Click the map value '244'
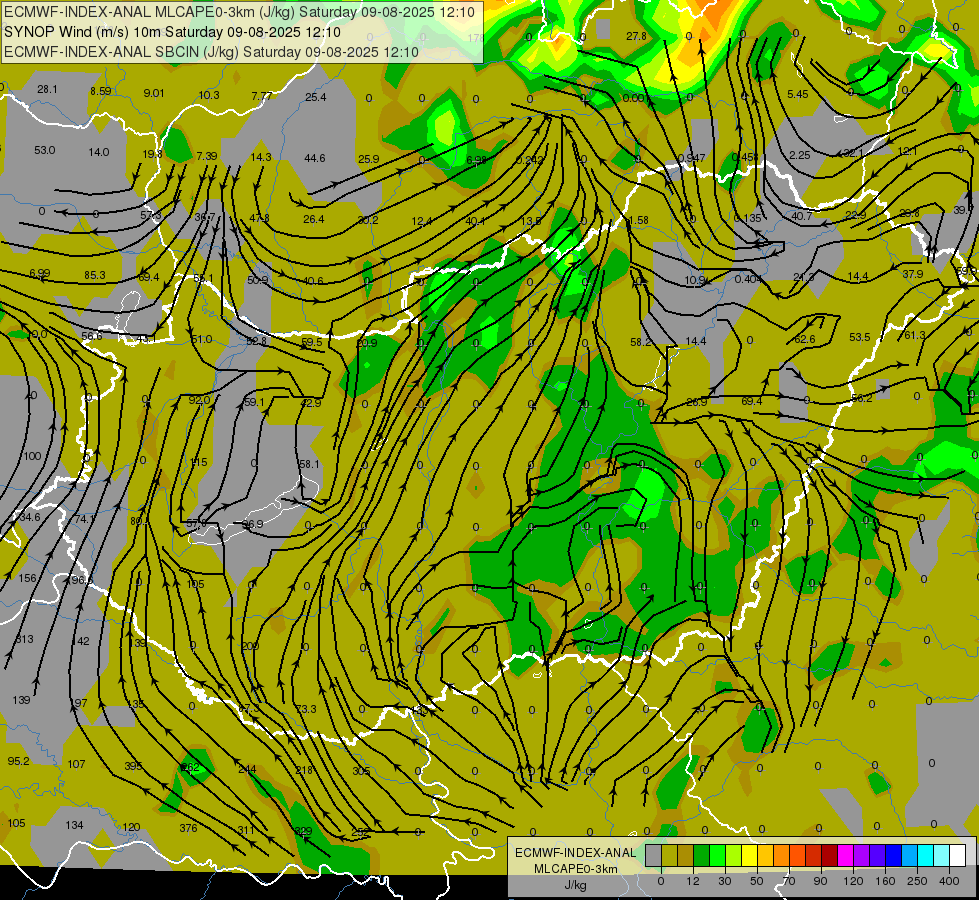The height and width of the screenshot is (900, 979). click(247, 769)
